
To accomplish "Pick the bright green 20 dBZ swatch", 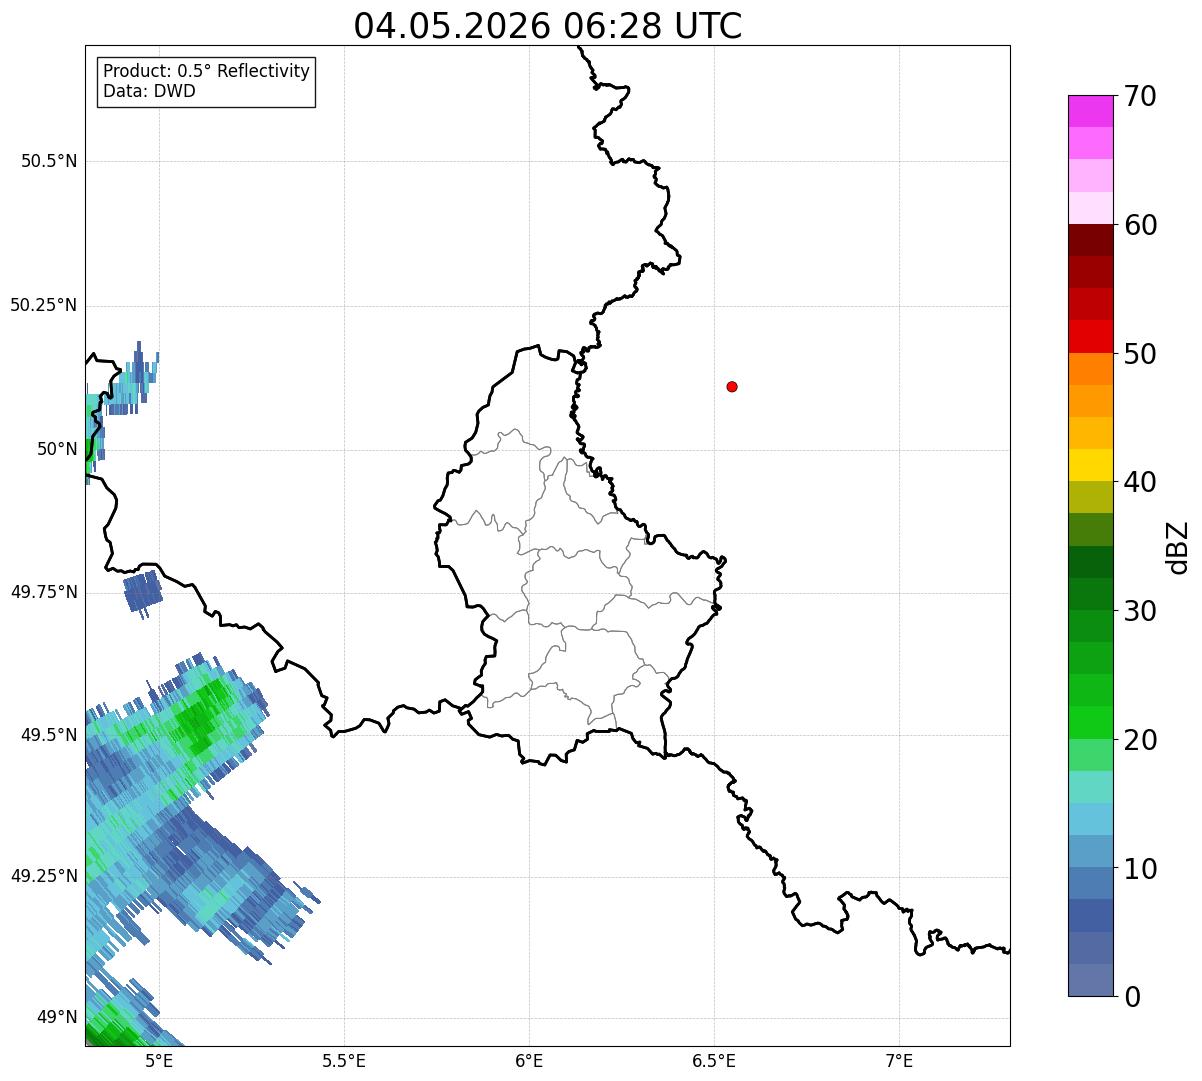I will point(1090,722).
